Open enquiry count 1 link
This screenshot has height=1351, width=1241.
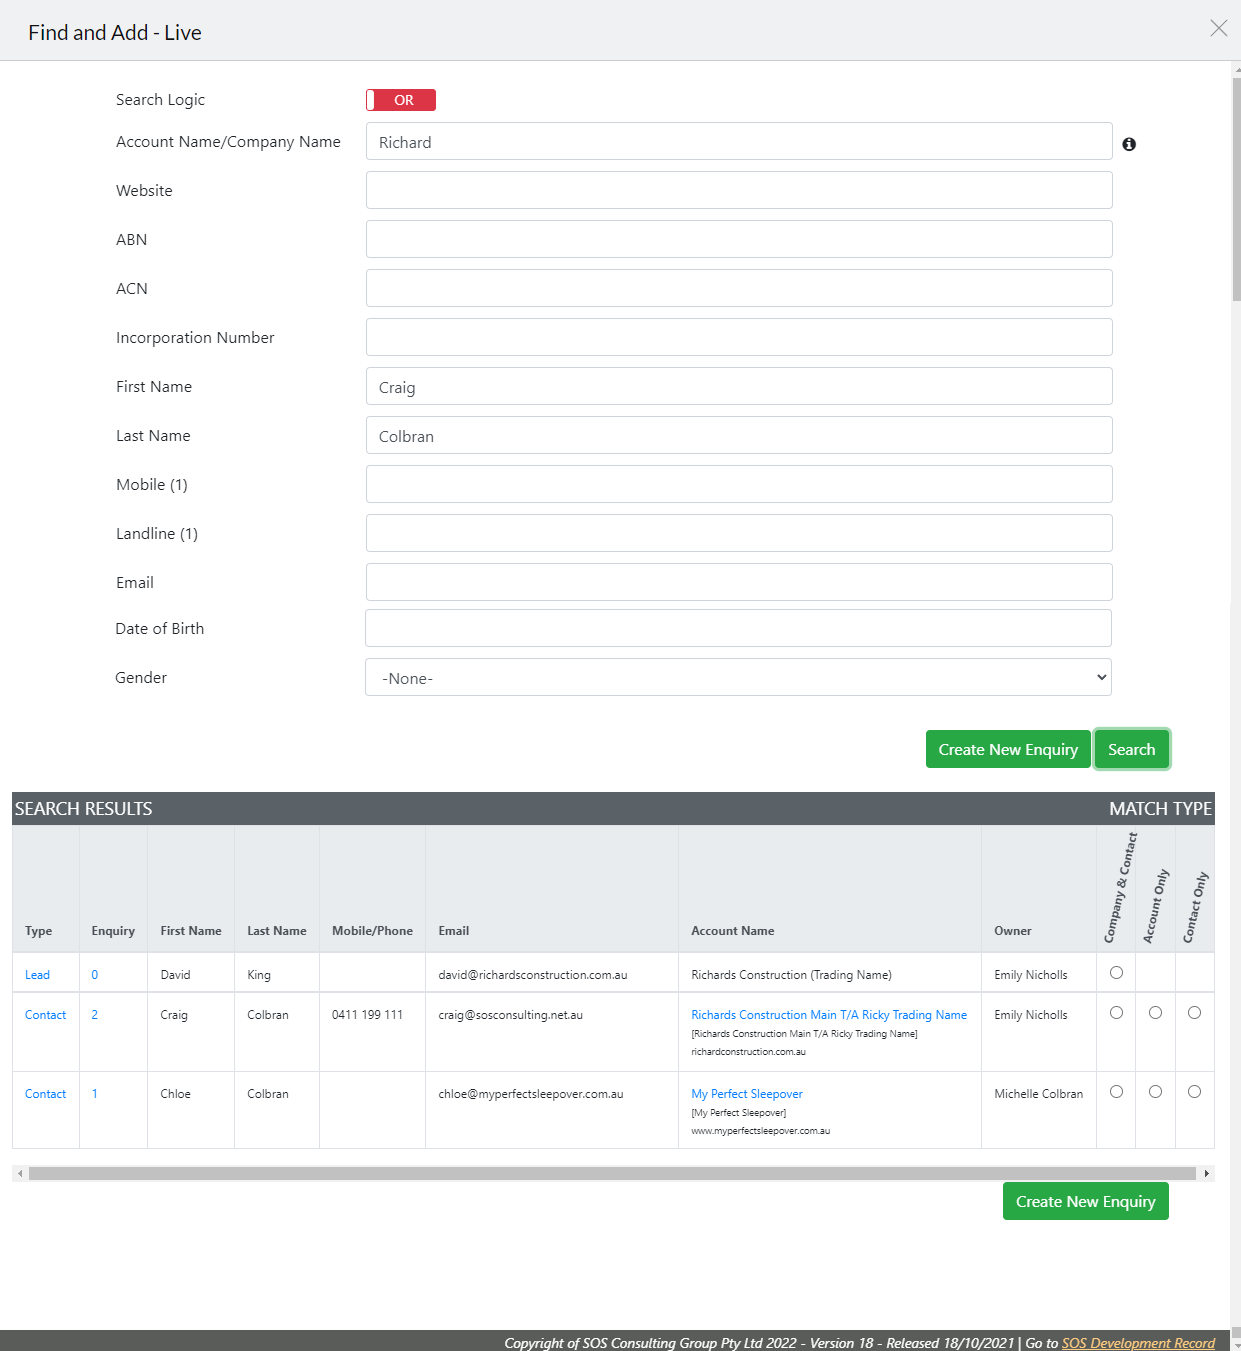pos(95,1094)
